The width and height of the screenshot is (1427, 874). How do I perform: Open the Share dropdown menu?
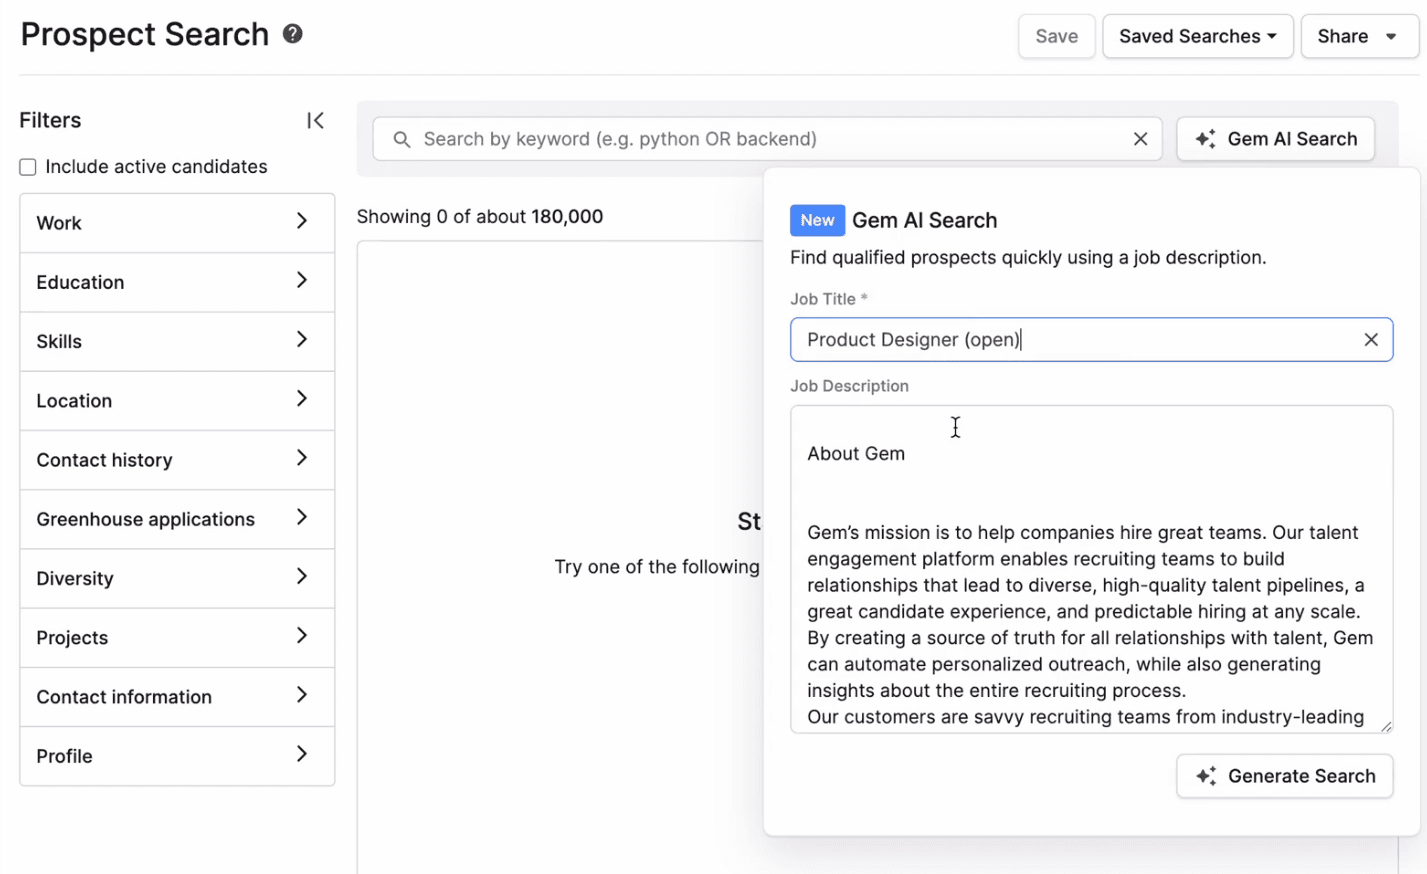[x=1359, y=36]
